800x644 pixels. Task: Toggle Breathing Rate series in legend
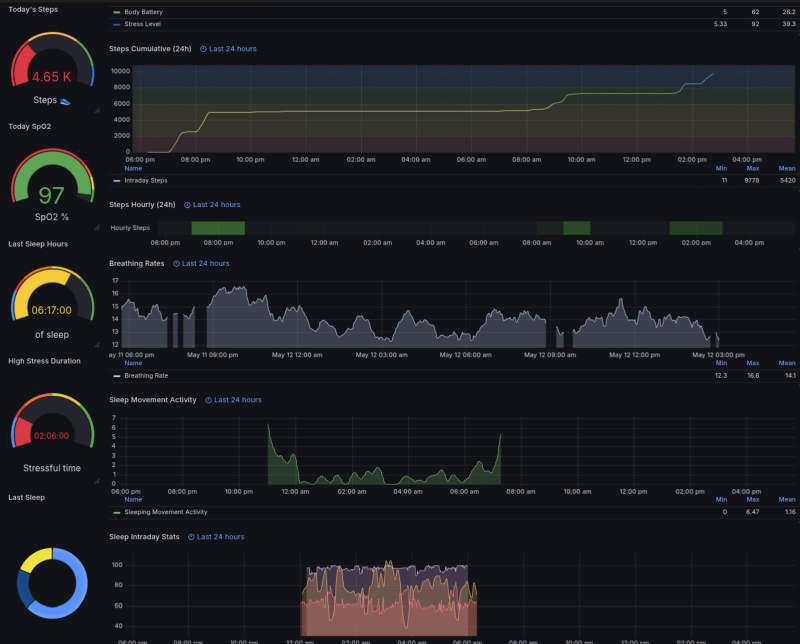click(146, 376)
